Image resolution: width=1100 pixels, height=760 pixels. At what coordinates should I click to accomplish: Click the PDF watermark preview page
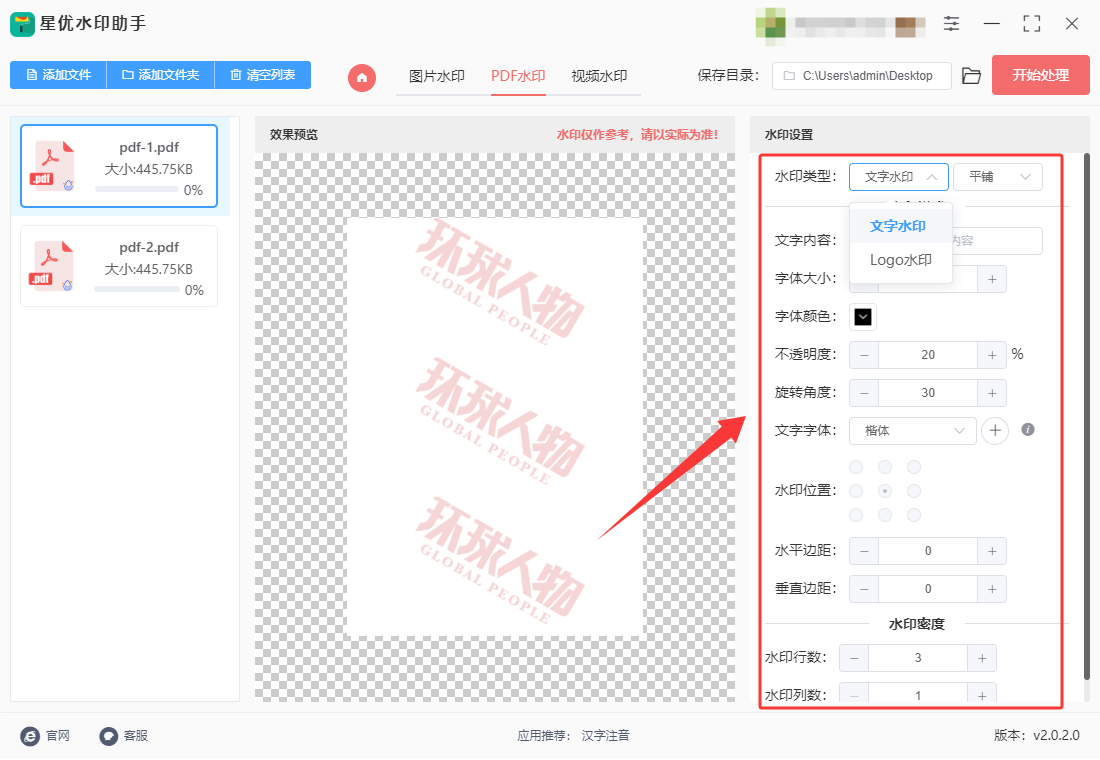click(495, 427)
